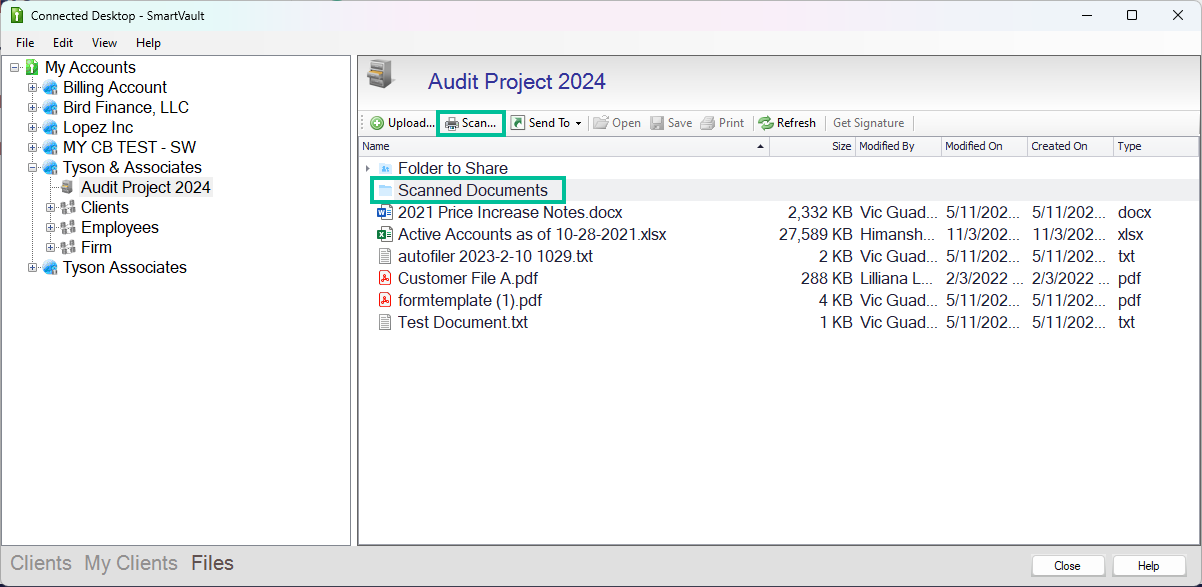Open the File menu
1202x587 pixels.
(25, 43)
